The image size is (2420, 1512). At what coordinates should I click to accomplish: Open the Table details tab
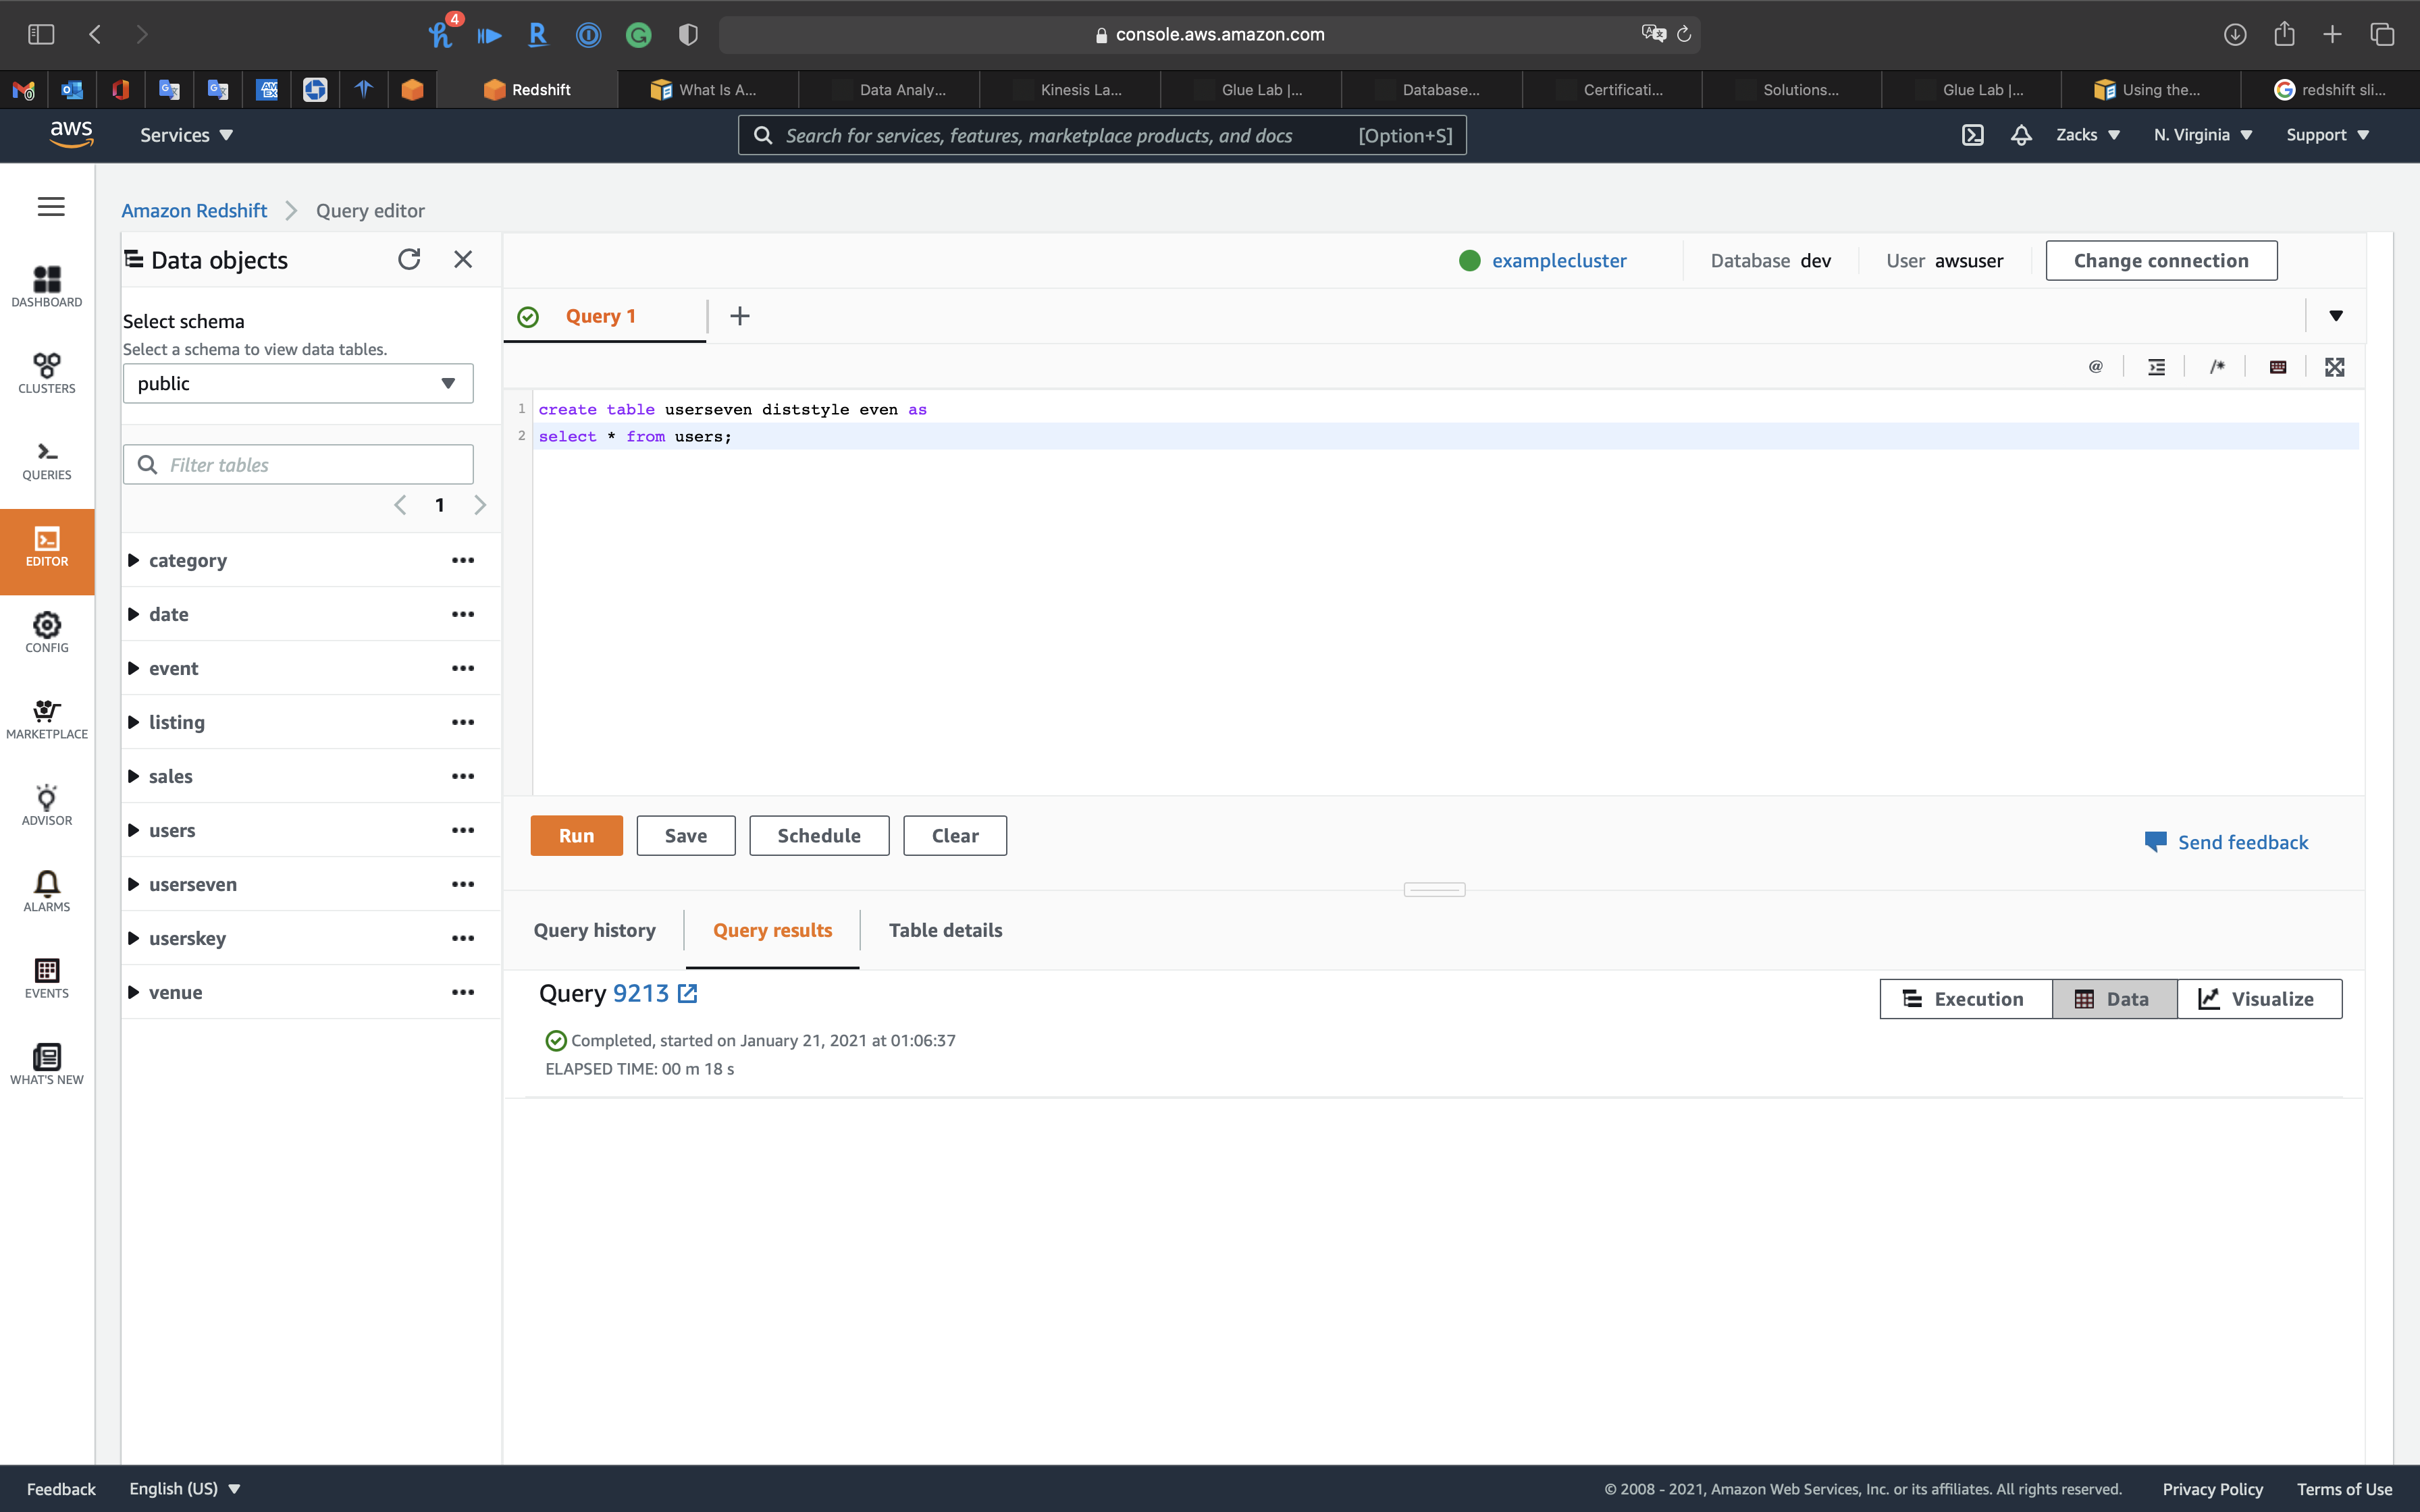pyautogui.click(x=944, y=930)
